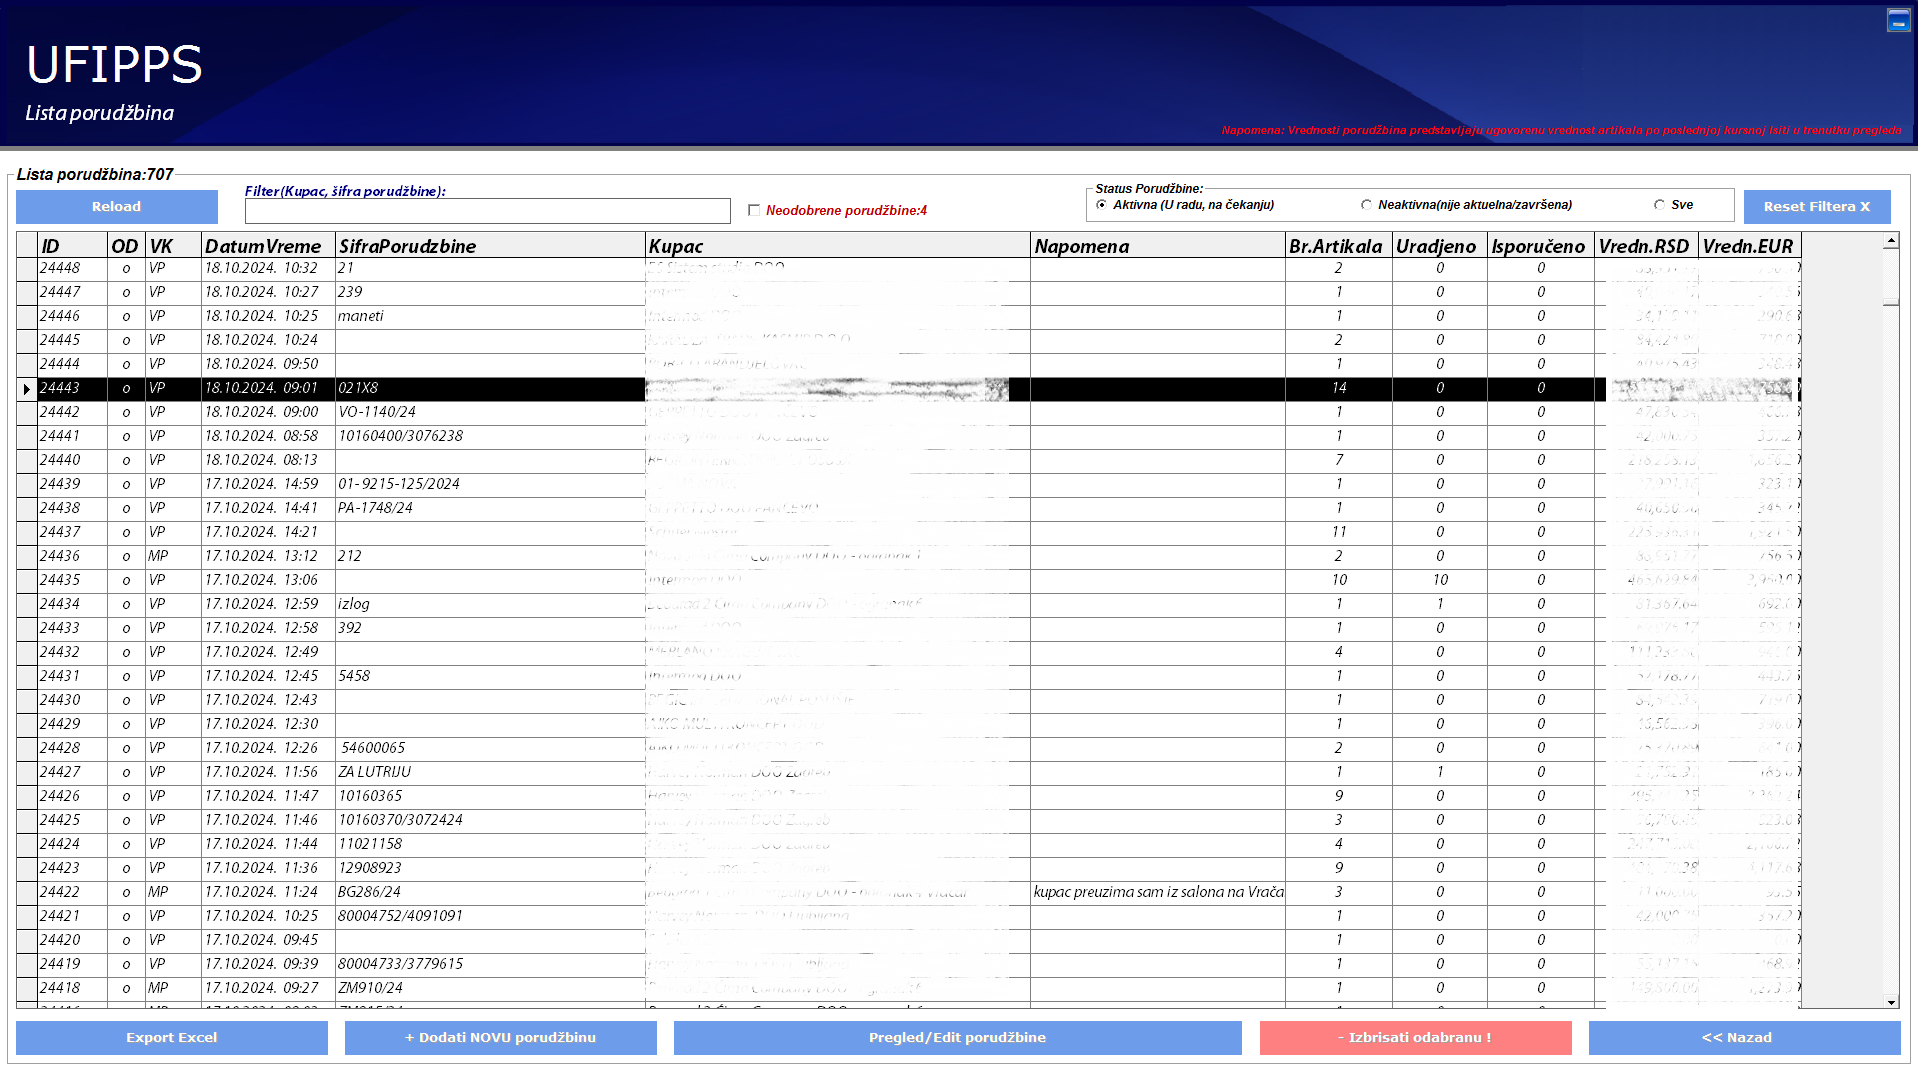Sort by ID column header
This screenshot has height=1071, width=1918.
72,246
